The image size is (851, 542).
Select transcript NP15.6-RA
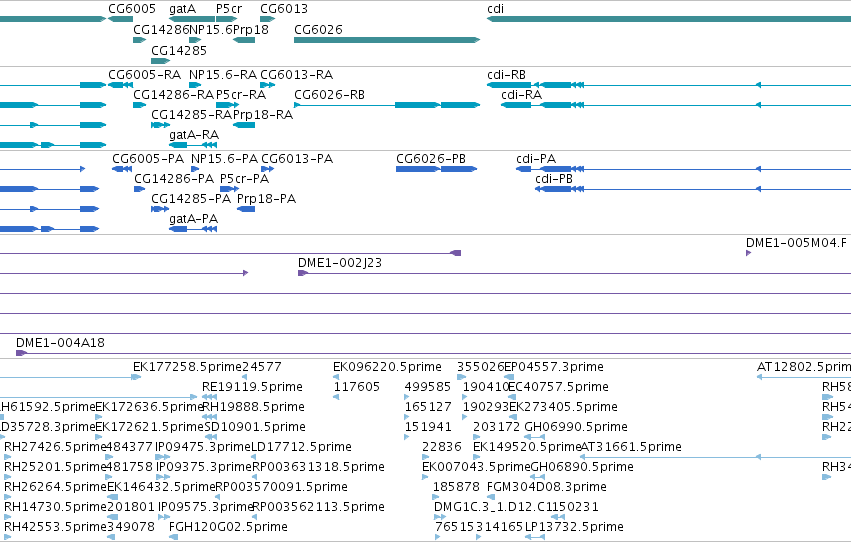coord(195,85)
